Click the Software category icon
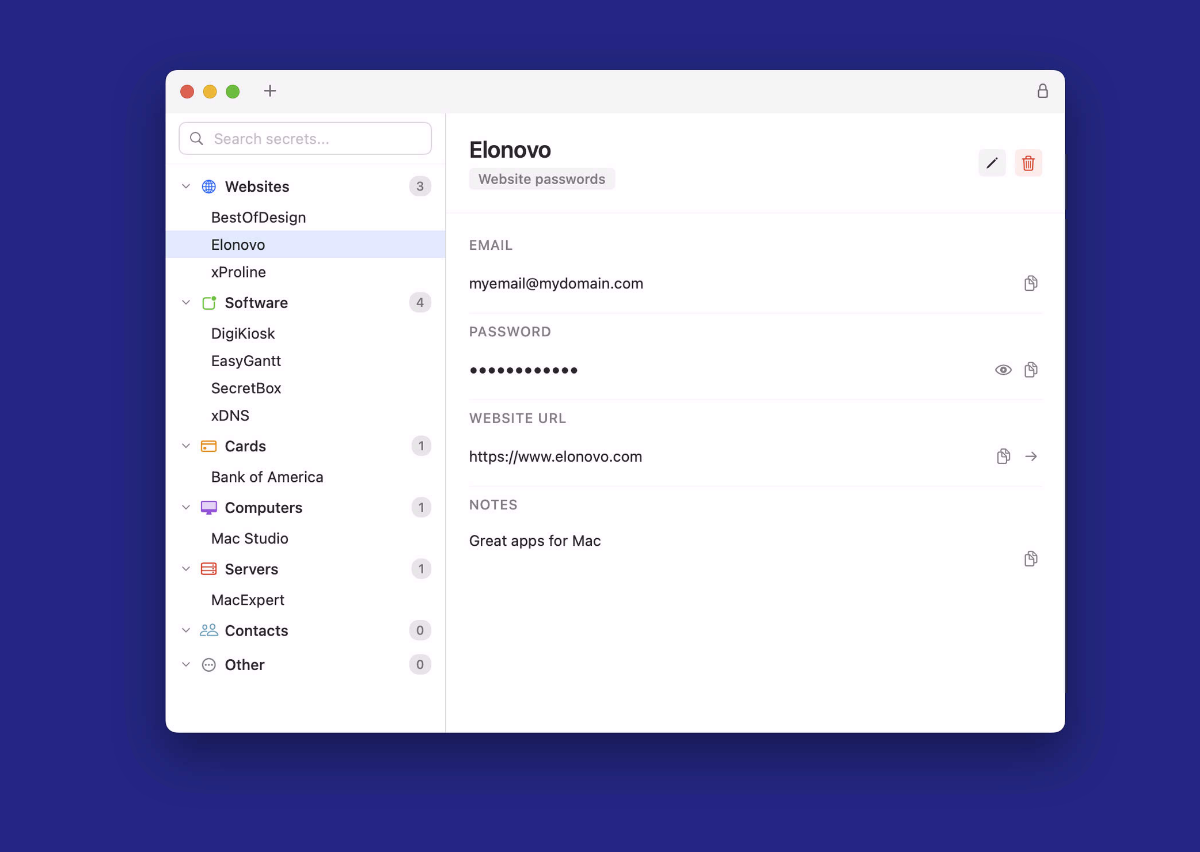 click(209, 303)
